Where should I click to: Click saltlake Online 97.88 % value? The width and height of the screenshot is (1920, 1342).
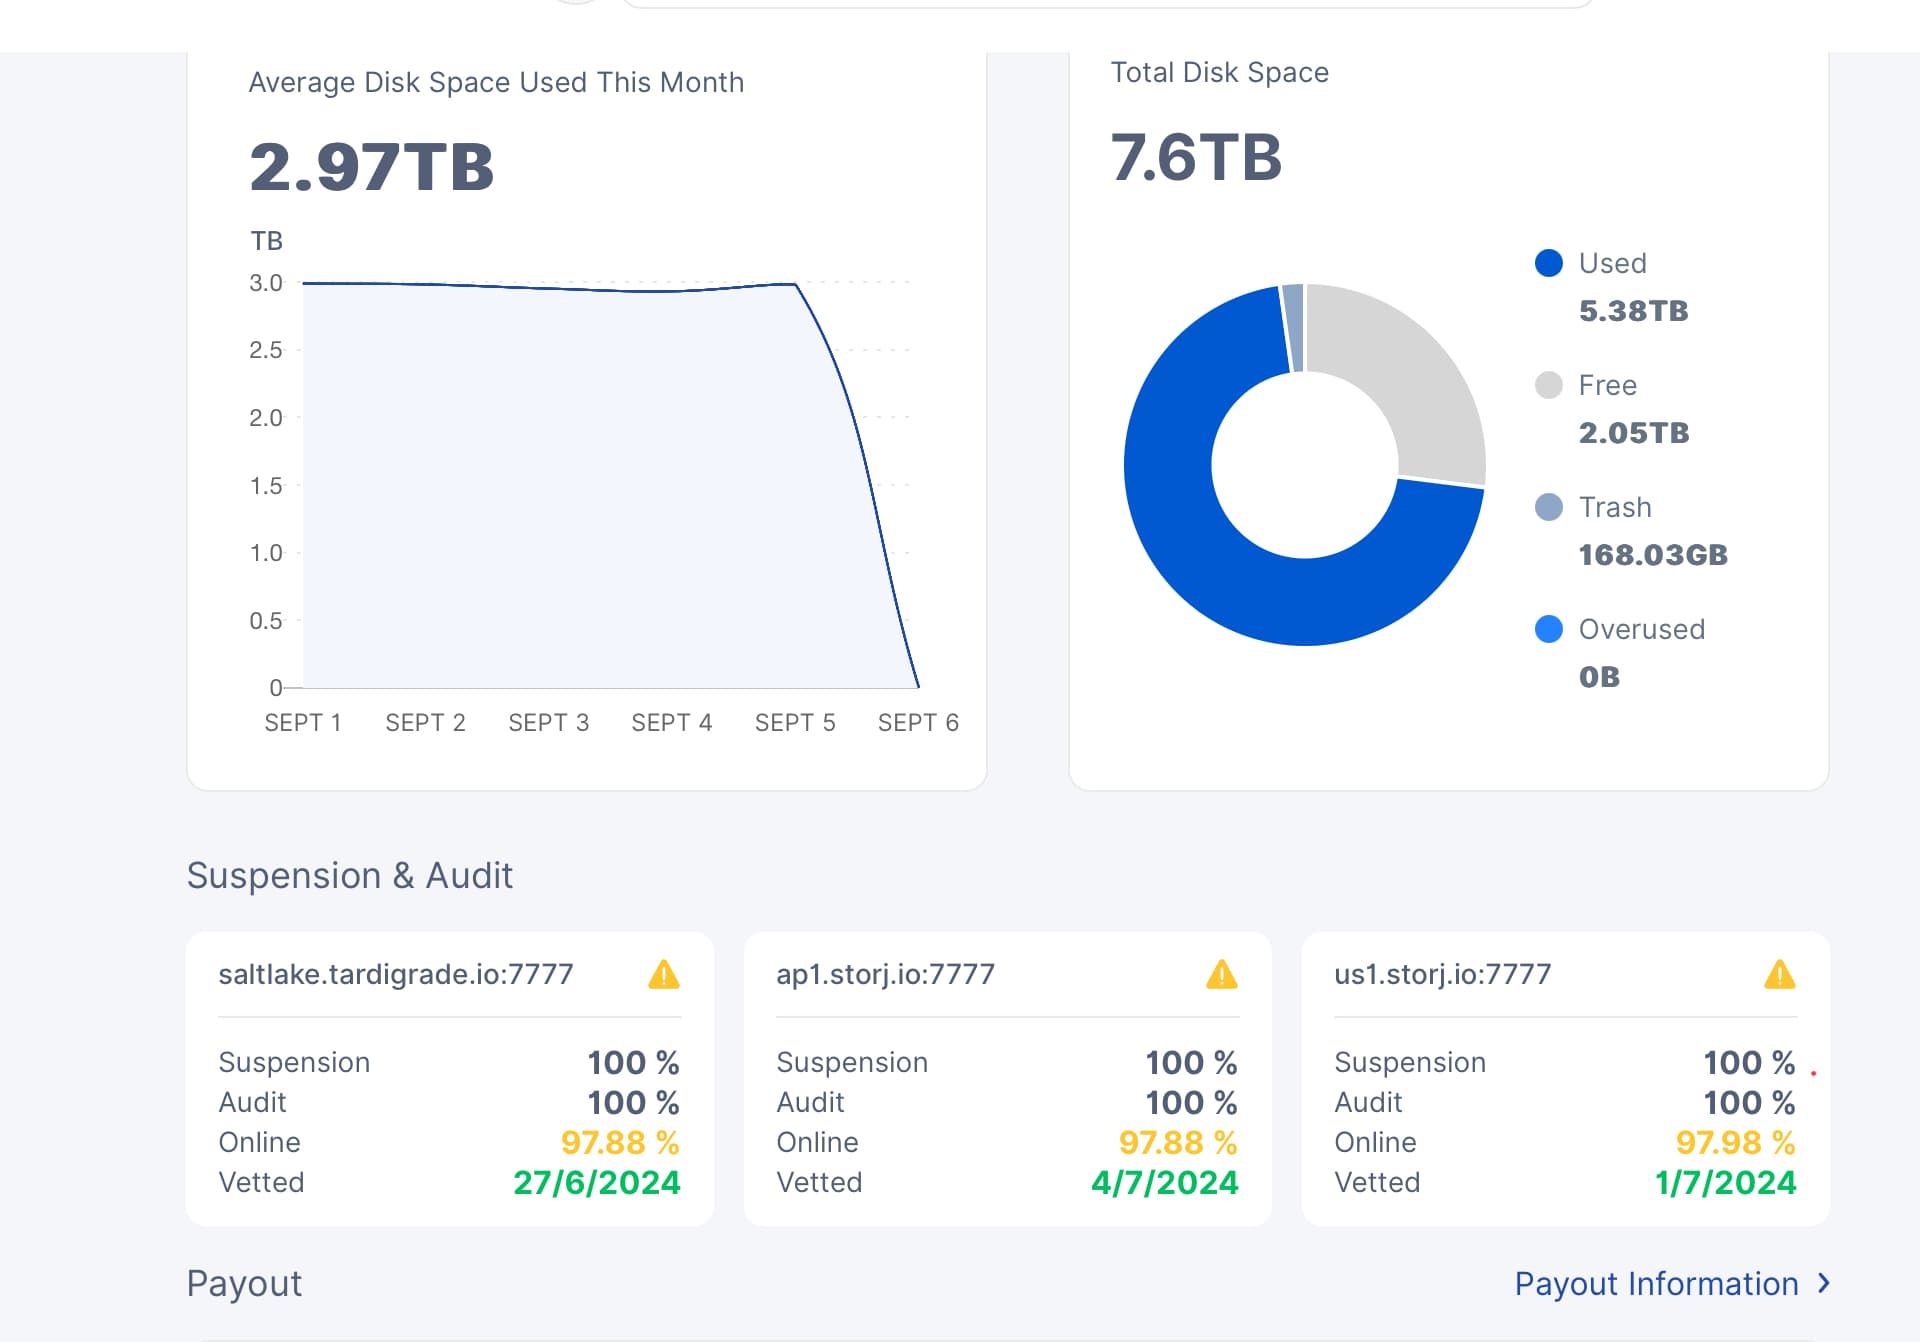pos(619,1142)
